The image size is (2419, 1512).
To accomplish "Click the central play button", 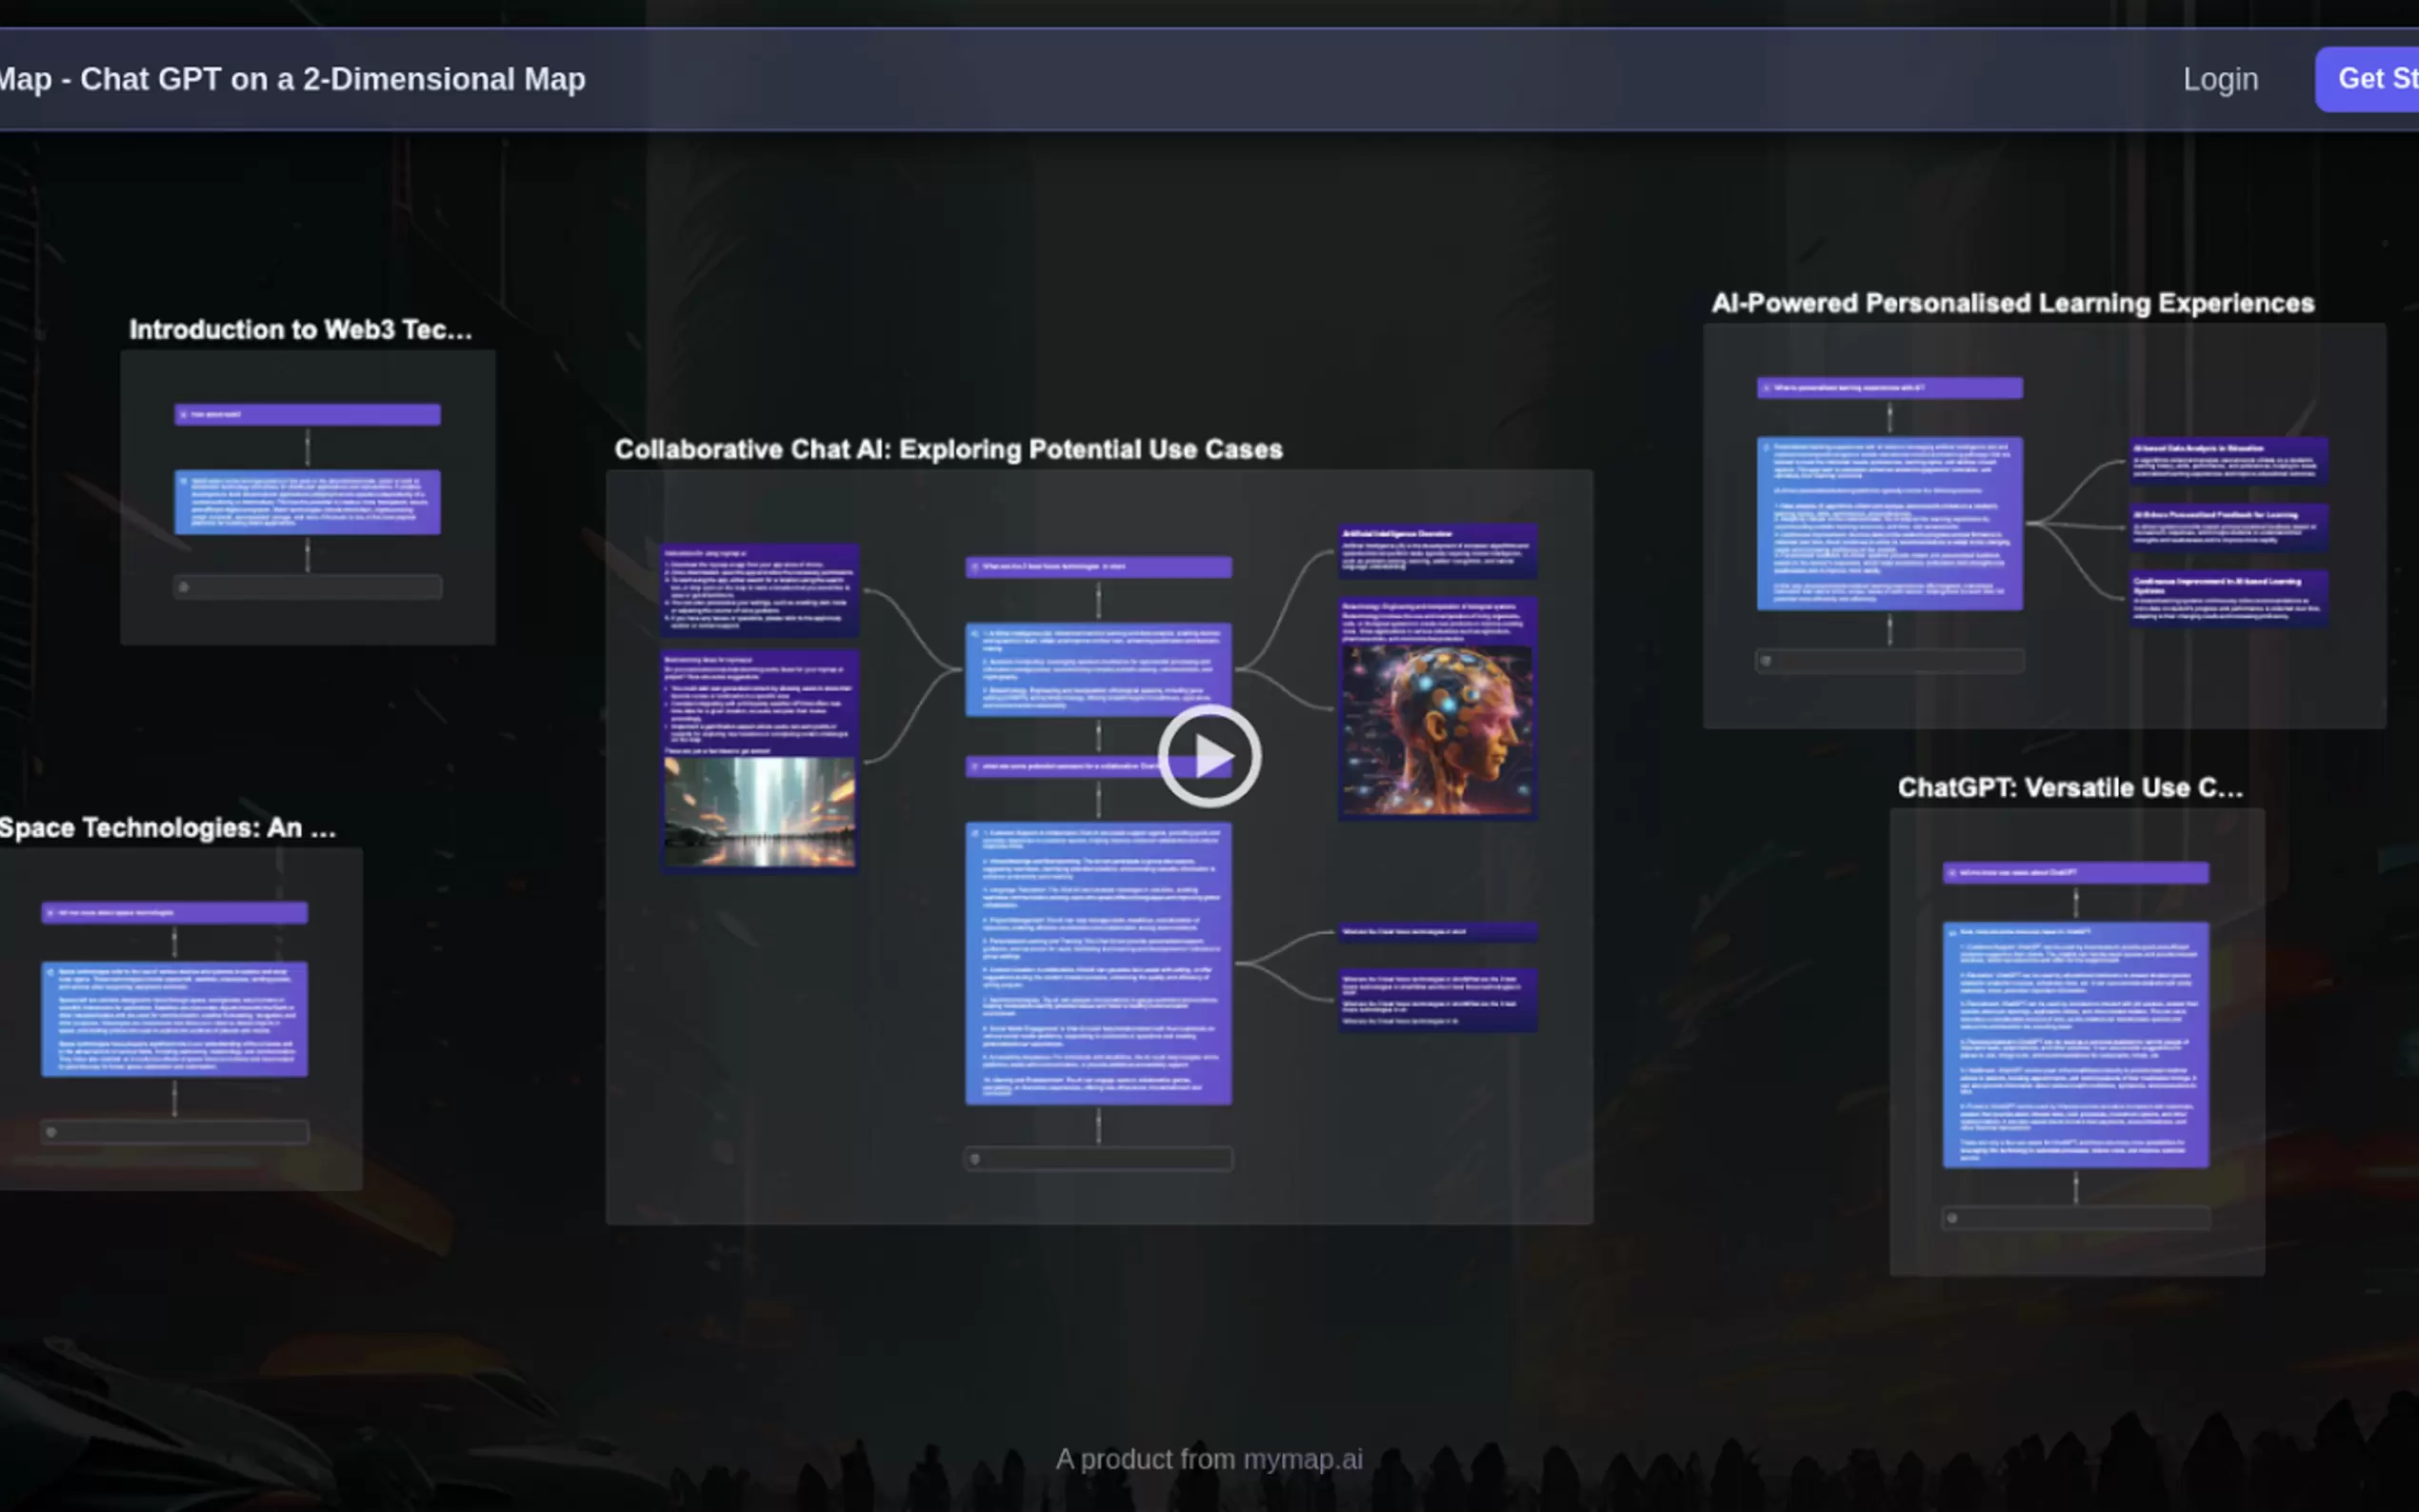I will click(x=1209, y=756).
